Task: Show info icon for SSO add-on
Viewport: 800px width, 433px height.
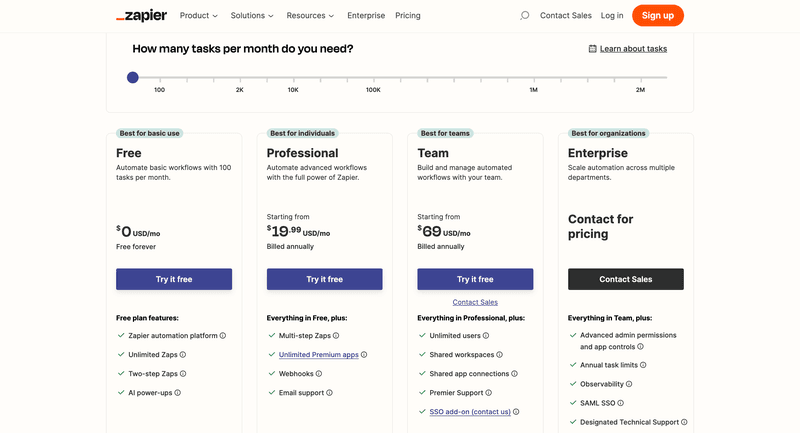Action: click(516, 412)
